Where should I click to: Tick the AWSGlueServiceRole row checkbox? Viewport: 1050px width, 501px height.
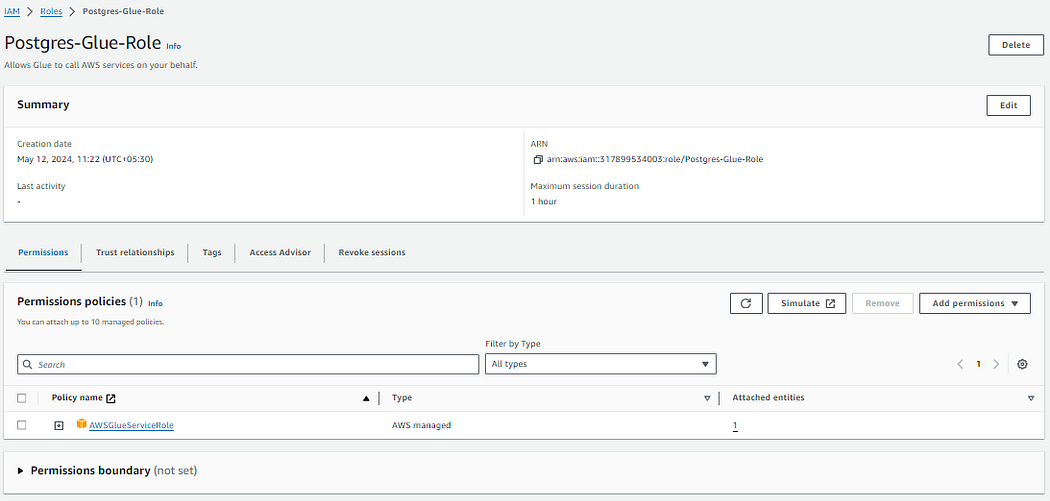click(x=21, y=425)
